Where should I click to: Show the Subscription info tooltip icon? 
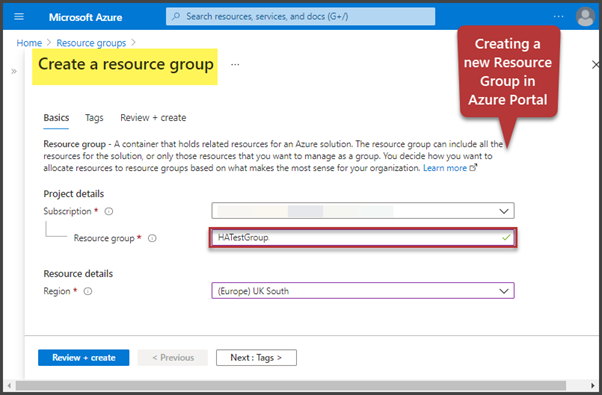[109, 211]
